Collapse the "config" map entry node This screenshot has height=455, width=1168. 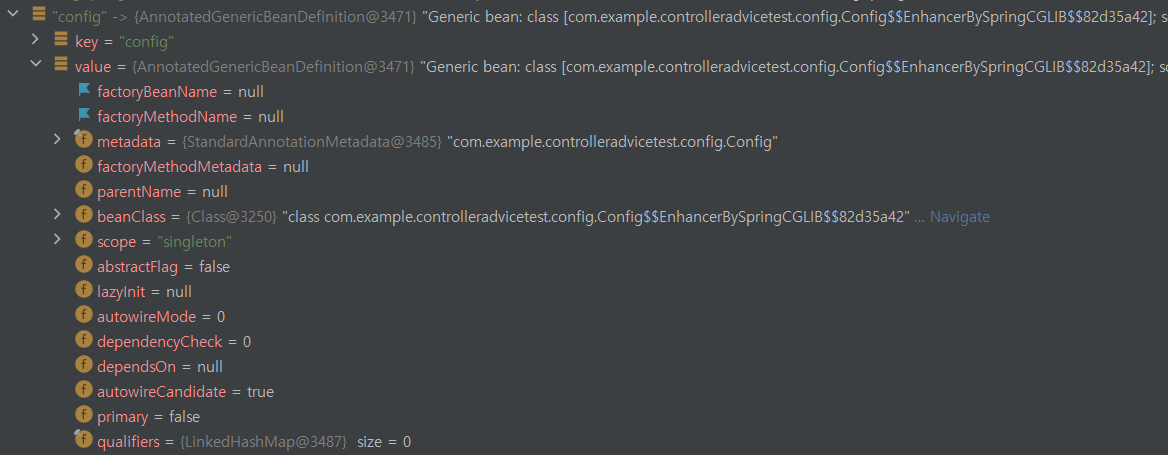coord(13,13)
